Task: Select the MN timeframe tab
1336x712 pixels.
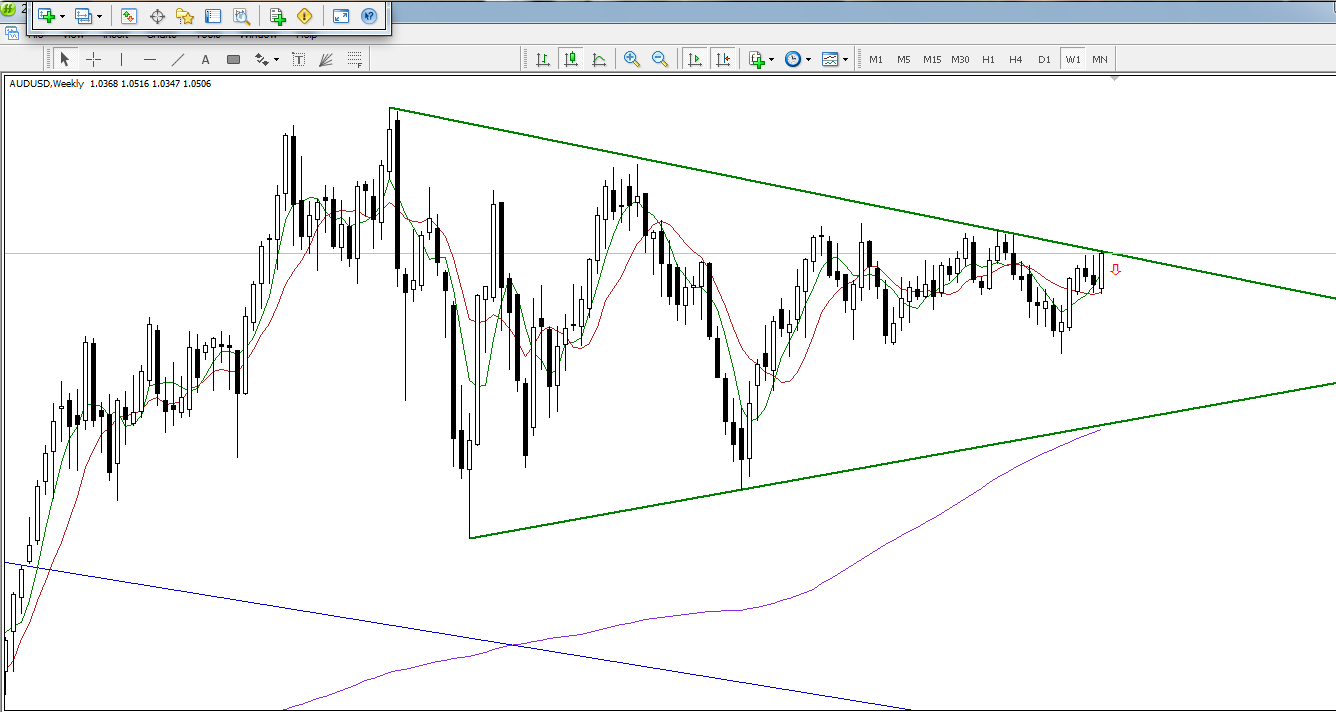Action: [x=1100, y=60]
